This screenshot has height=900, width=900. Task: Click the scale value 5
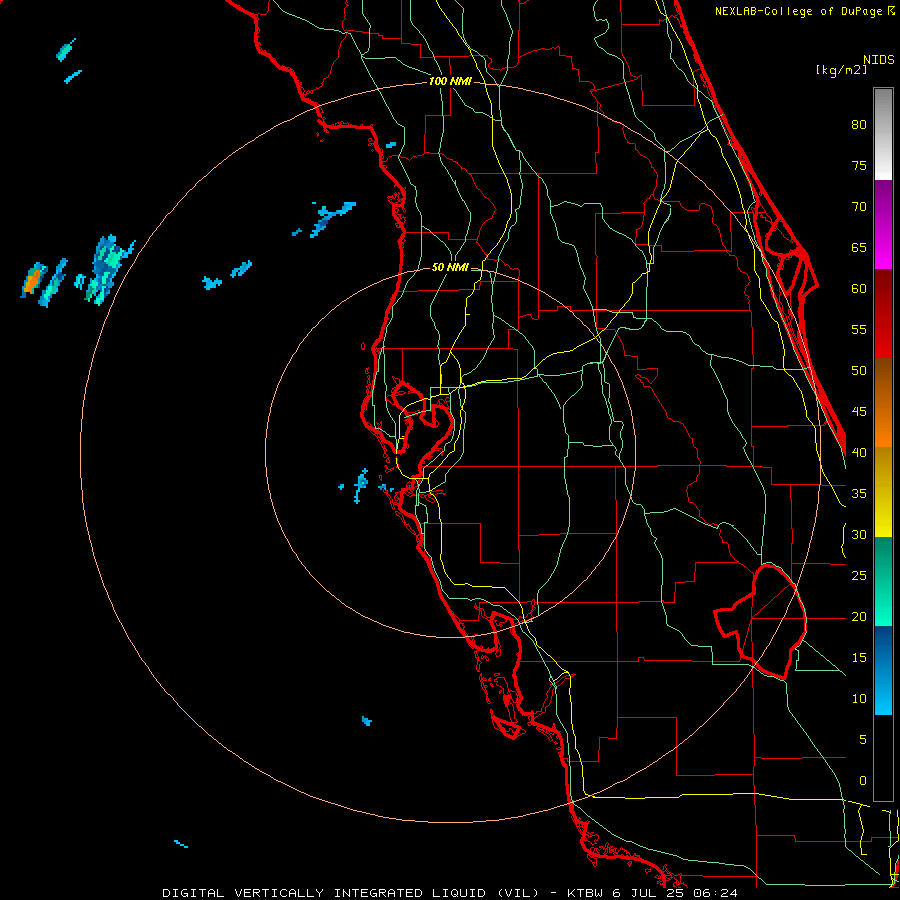(x=863, y=740)
